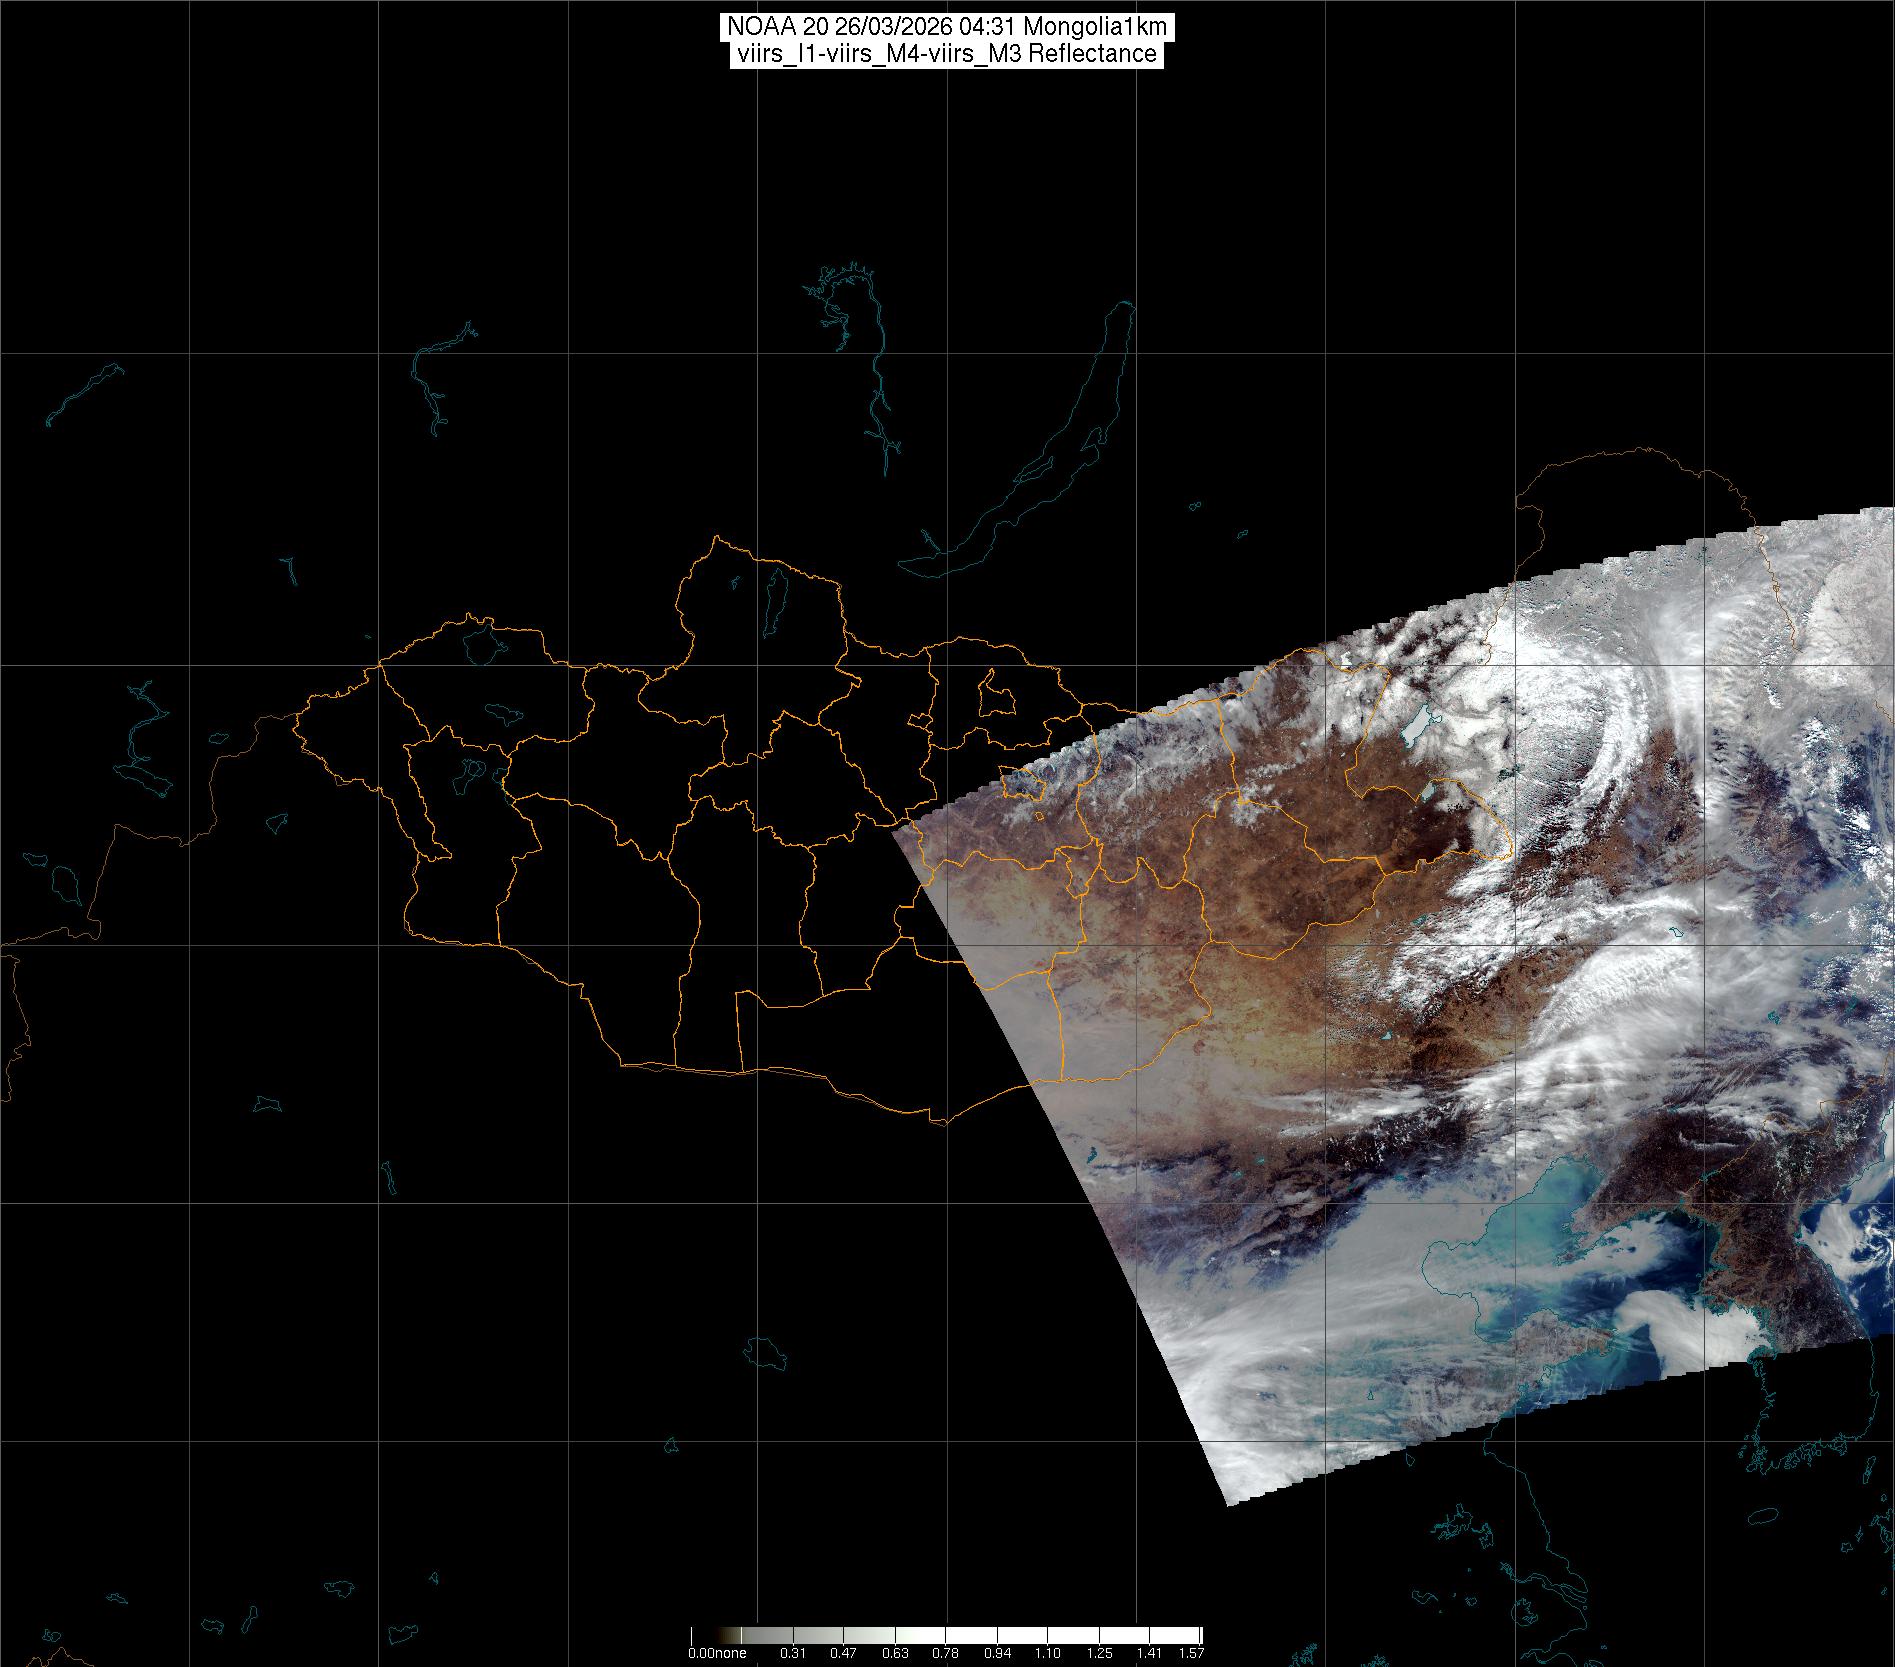Click the NOAA 20 date title label
Viewport: 1895px width, 1667px height.
(x=944, y=26)
